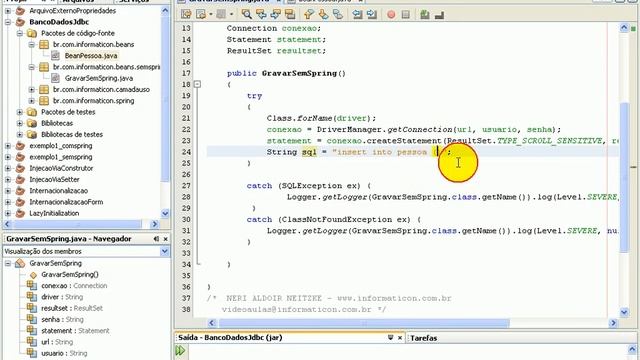This screenshot has width=640, height=360.
Task: Select Internacionalizacao project
Action: (58, 191)
